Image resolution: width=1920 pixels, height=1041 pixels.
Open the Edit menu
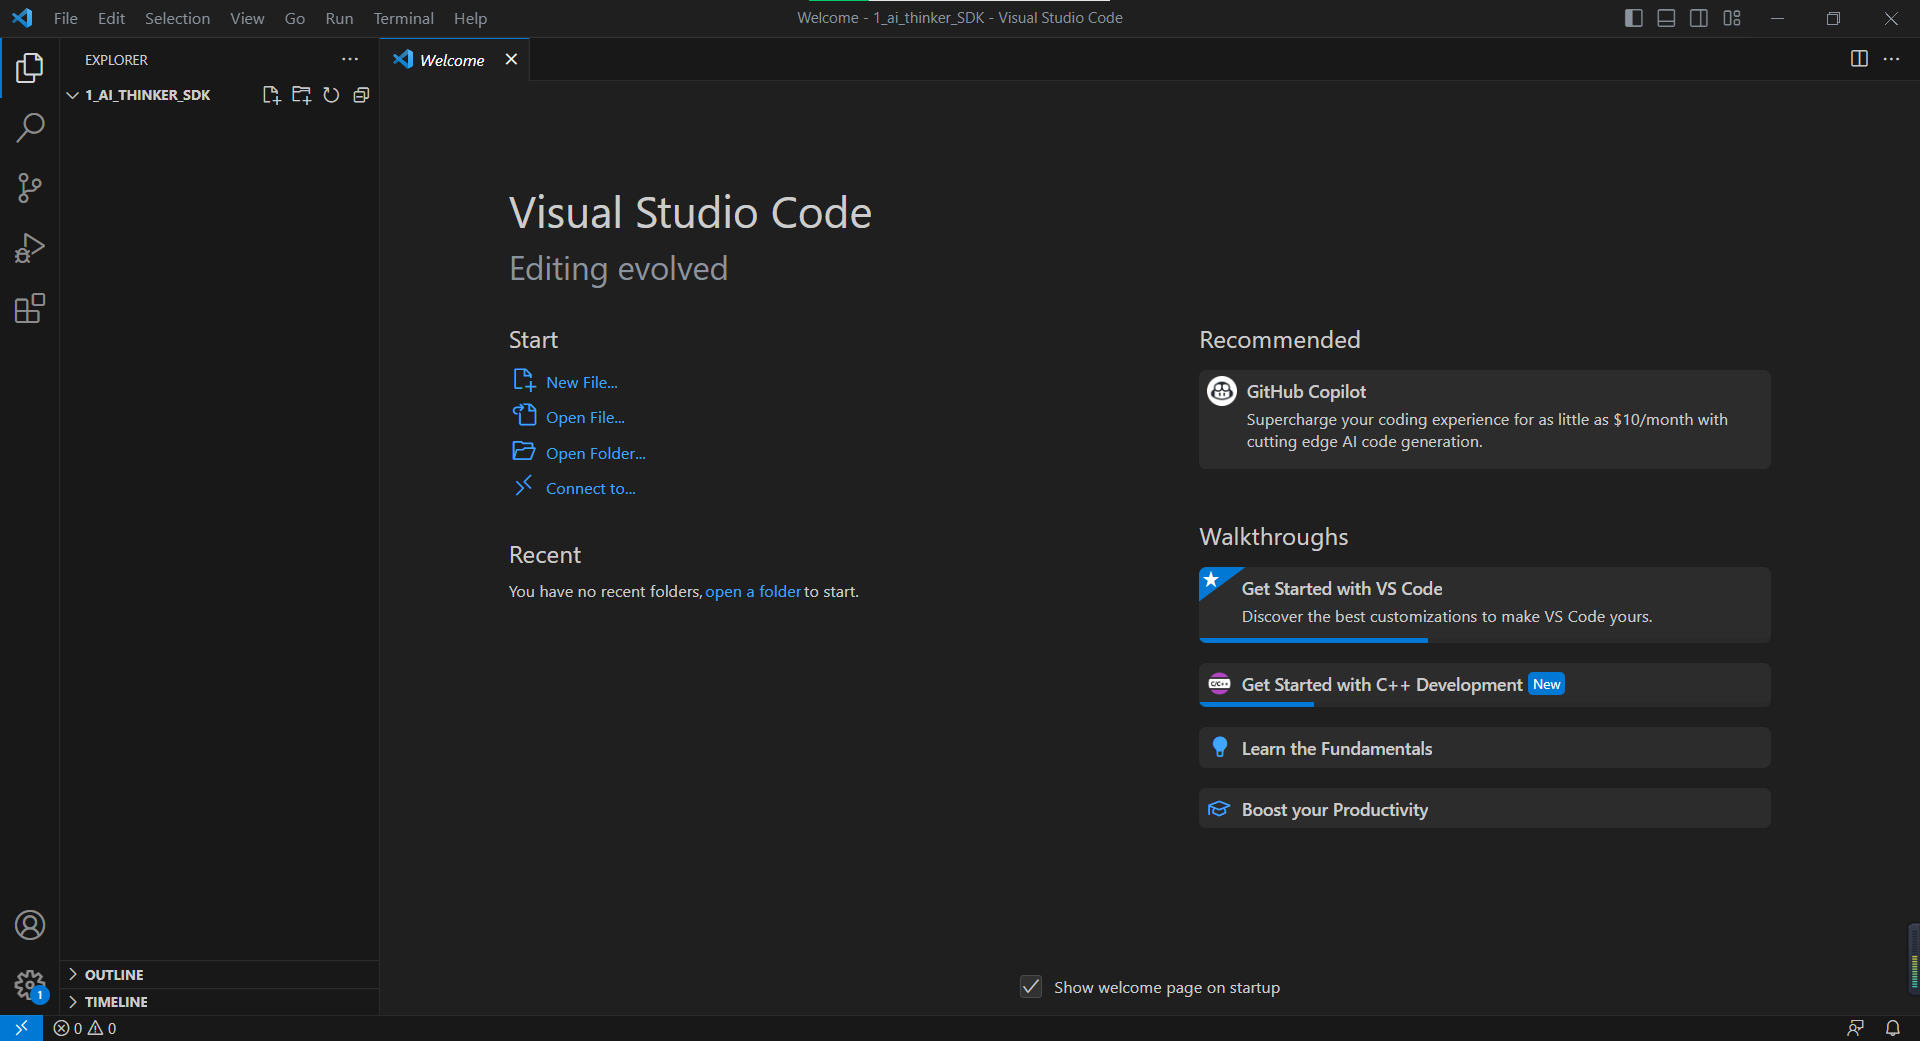point(111,18)
